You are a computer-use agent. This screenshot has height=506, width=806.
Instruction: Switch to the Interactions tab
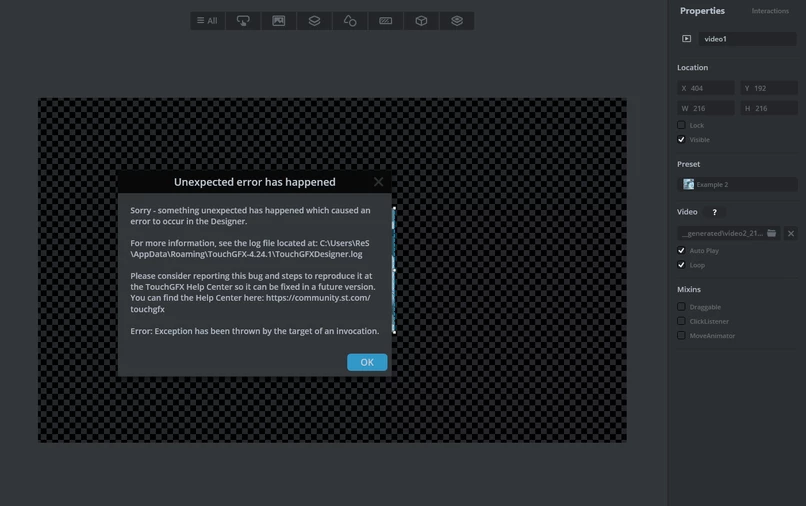pos(770,11)
